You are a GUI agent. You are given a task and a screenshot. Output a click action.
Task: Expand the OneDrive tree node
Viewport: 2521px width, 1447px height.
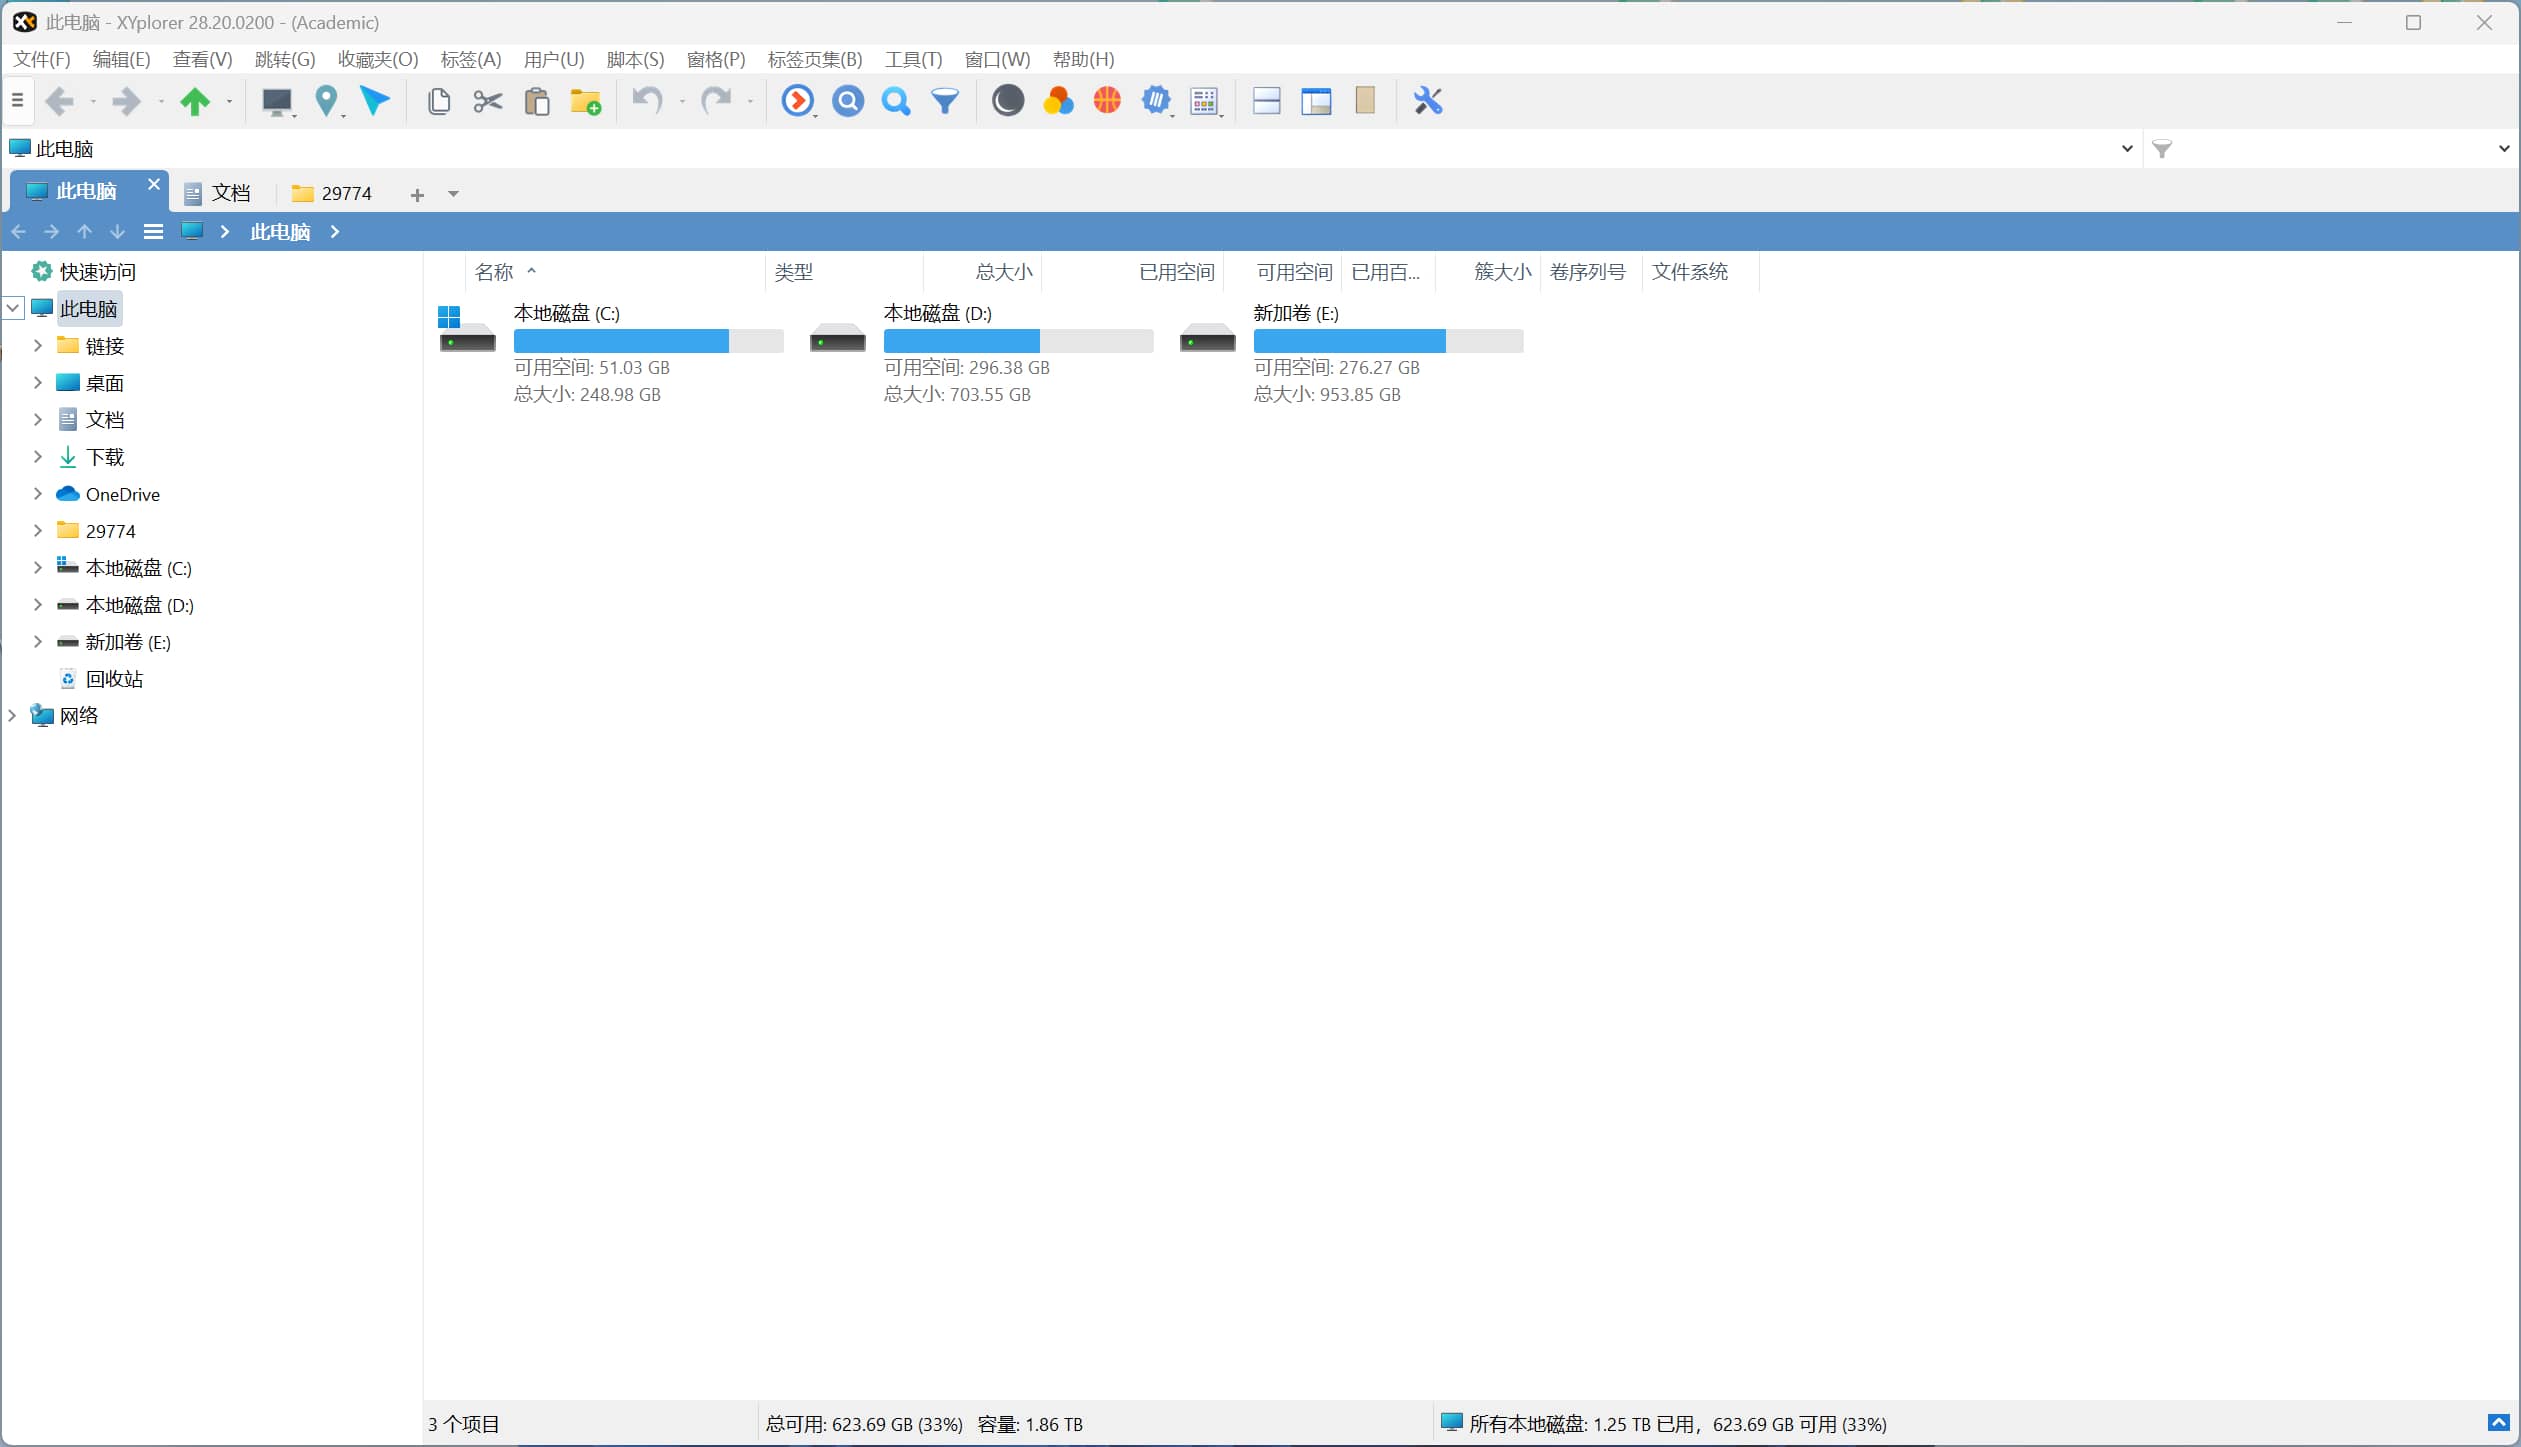click(38, 494)
